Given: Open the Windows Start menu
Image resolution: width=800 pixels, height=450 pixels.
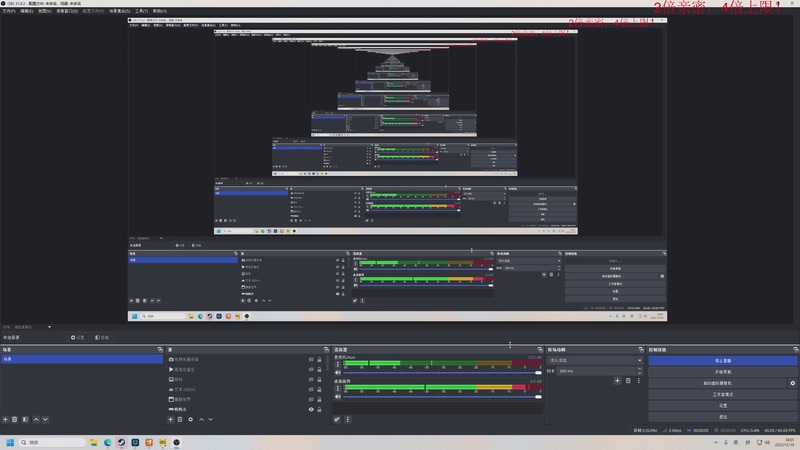Looking at the screenshot, I should pos(10,442).
